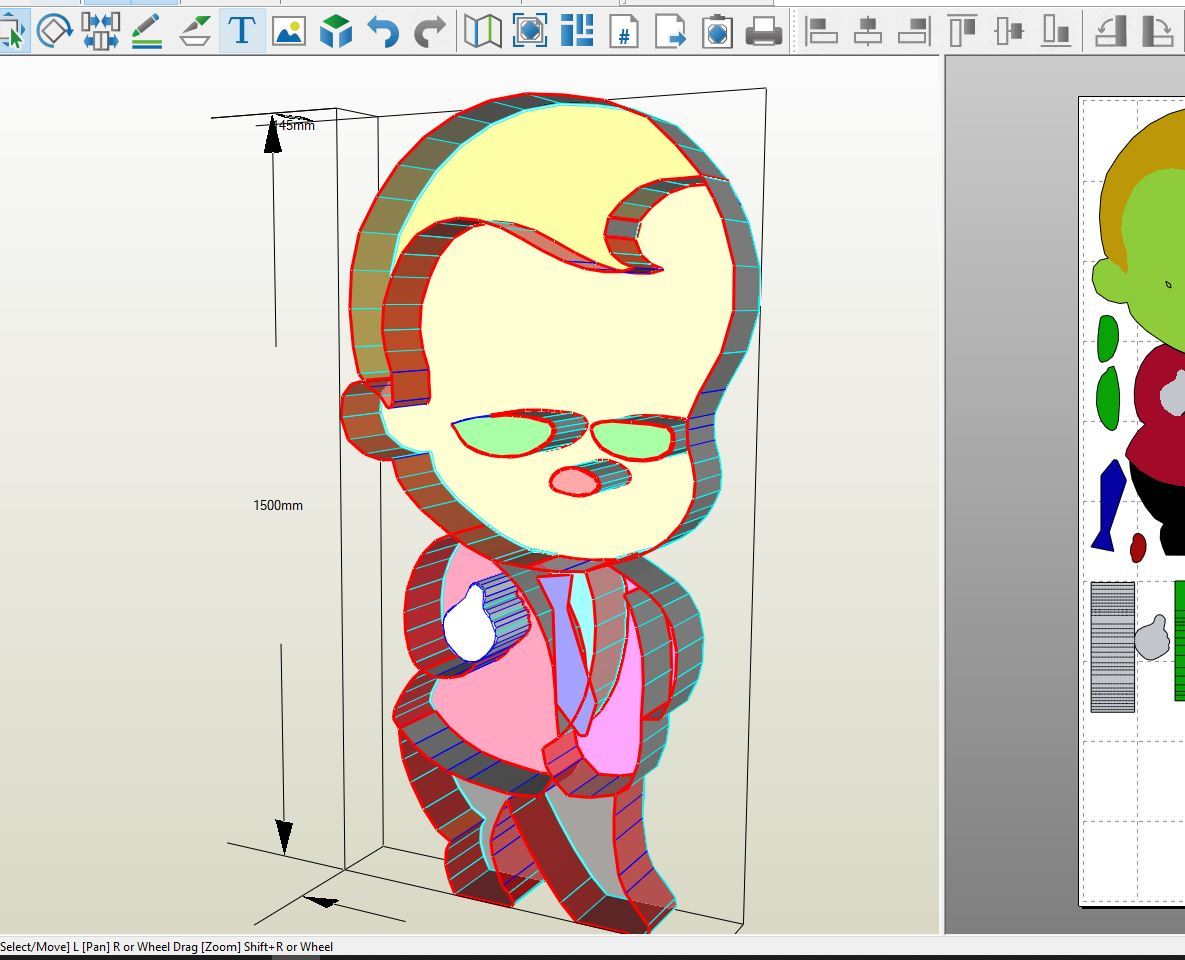
Task: Undo the last action
Action: click(383, 32)
